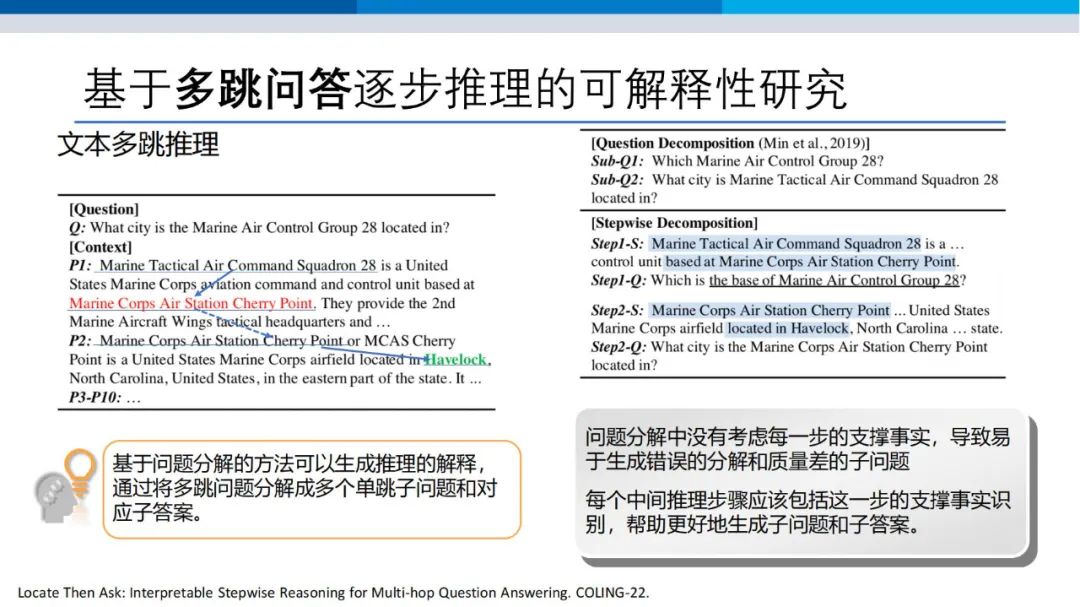Select the underlined Marine Tactical Air Command Squadron 28 in P1
This screenshot has width=1080, height=607.
[238, 265]
